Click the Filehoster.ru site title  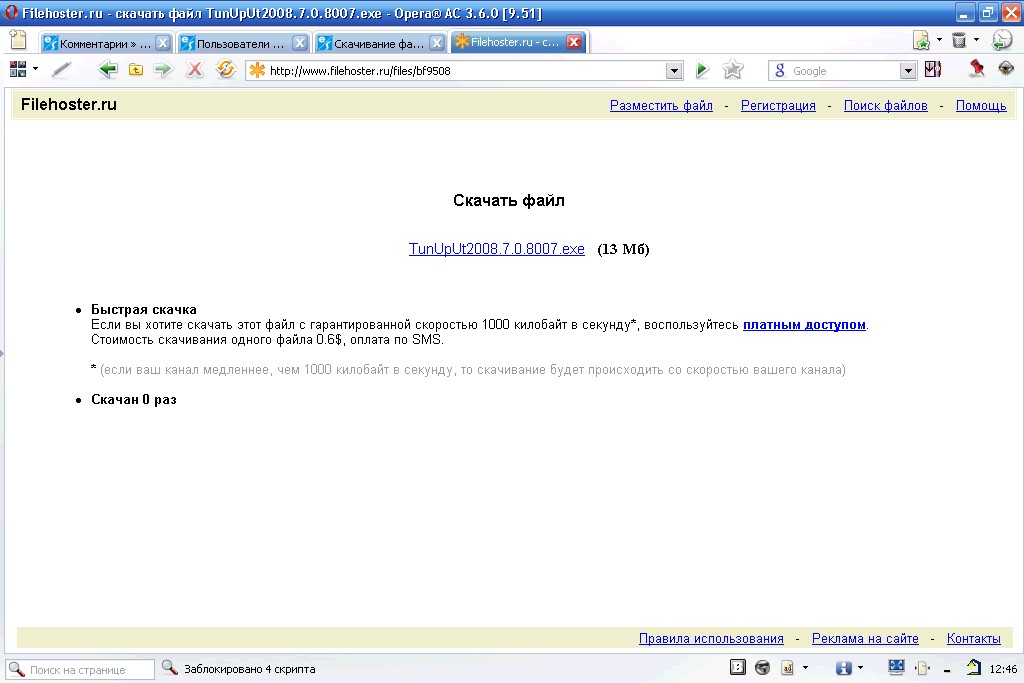click(x=69, y=104)
